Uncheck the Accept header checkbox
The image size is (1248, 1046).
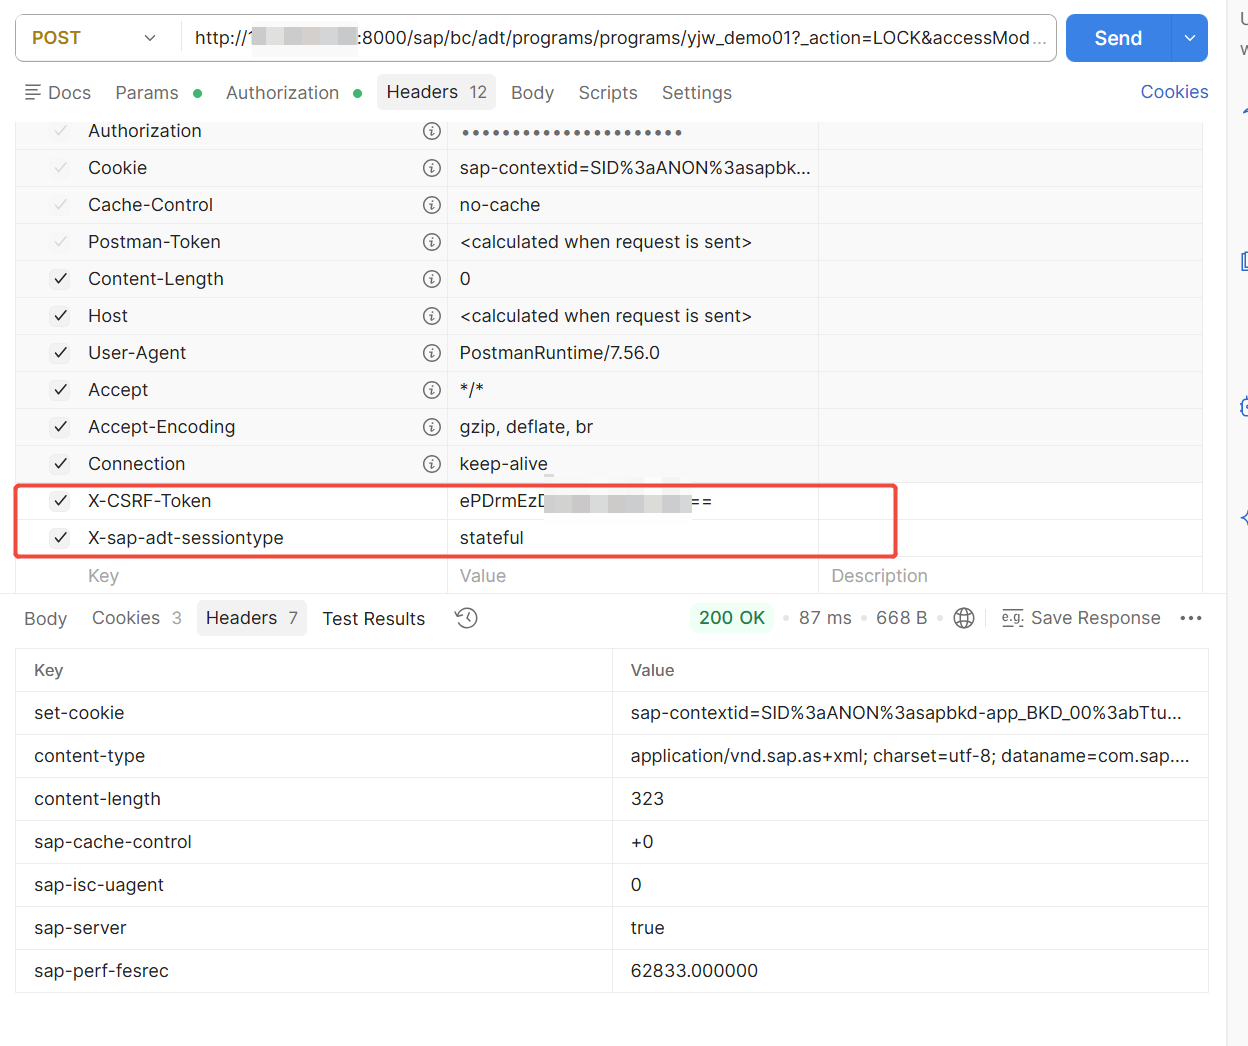[x=61, y=390]
